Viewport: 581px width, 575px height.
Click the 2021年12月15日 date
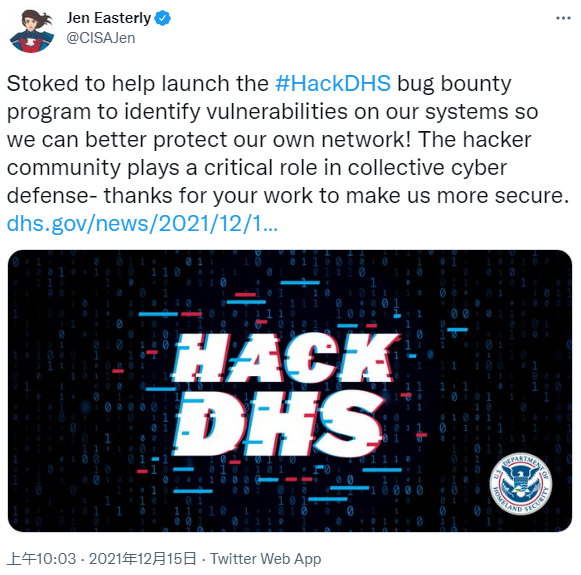pyautogui.click(x=142, y=559)
